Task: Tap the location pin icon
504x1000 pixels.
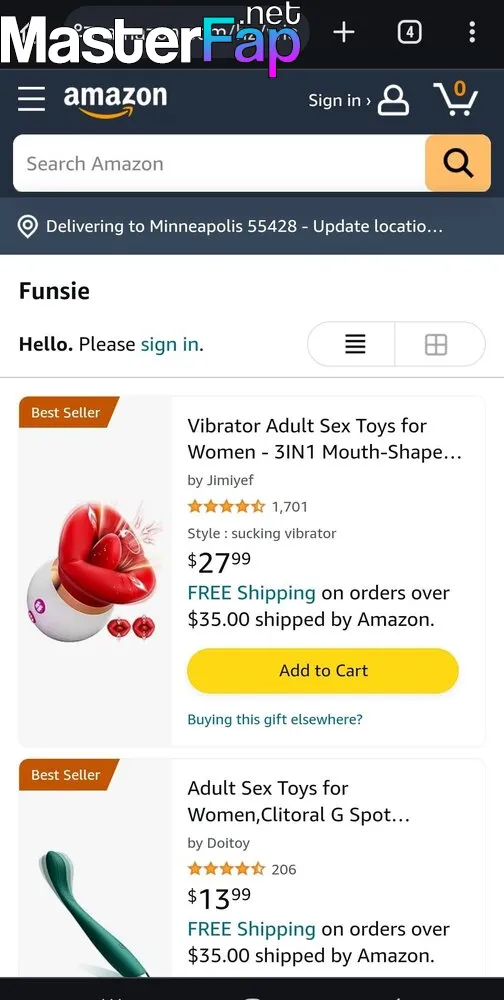Action: point(27,226)
